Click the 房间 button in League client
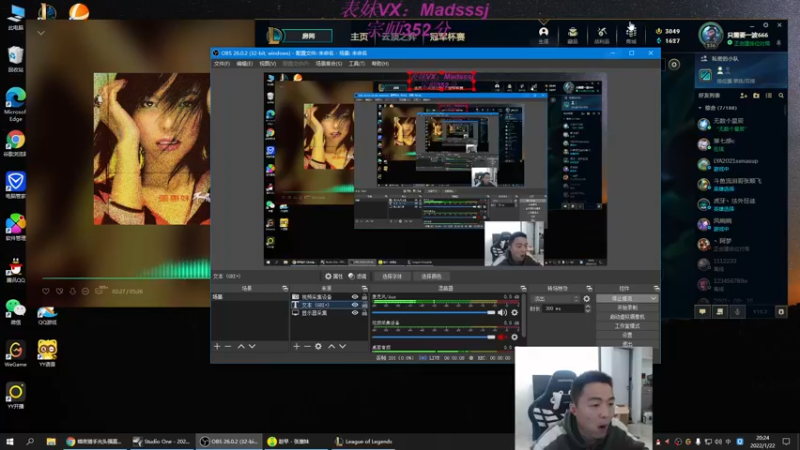 coord(308,36)
